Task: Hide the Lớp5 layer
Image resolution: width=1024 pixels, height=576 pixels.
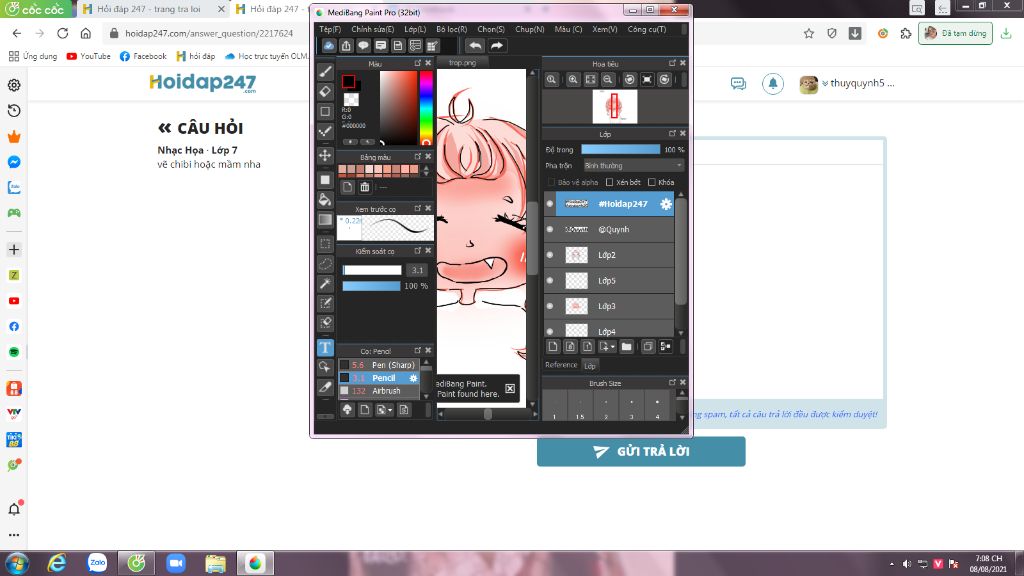Action: (x=550, y=280)
